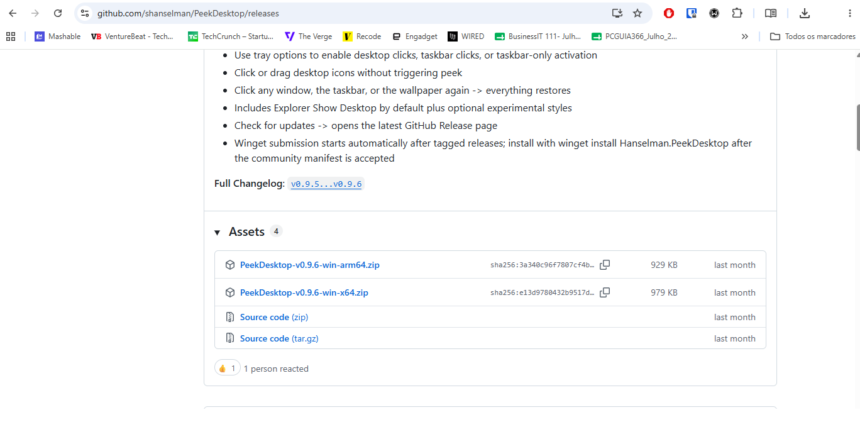Open the v0.9.5...v0.9.6 changelog link
This screenshot has width=860, height=439.
point(326,184)
